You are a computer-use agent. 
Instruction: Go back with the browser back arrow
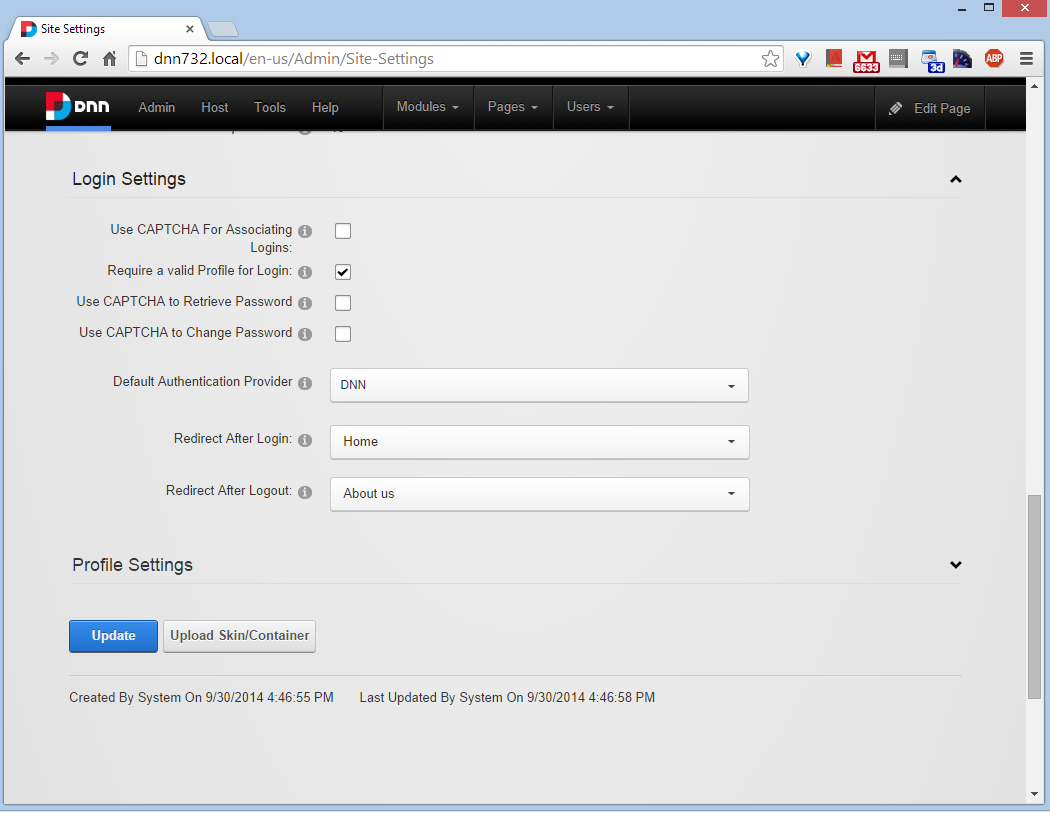tap(22, 59)
